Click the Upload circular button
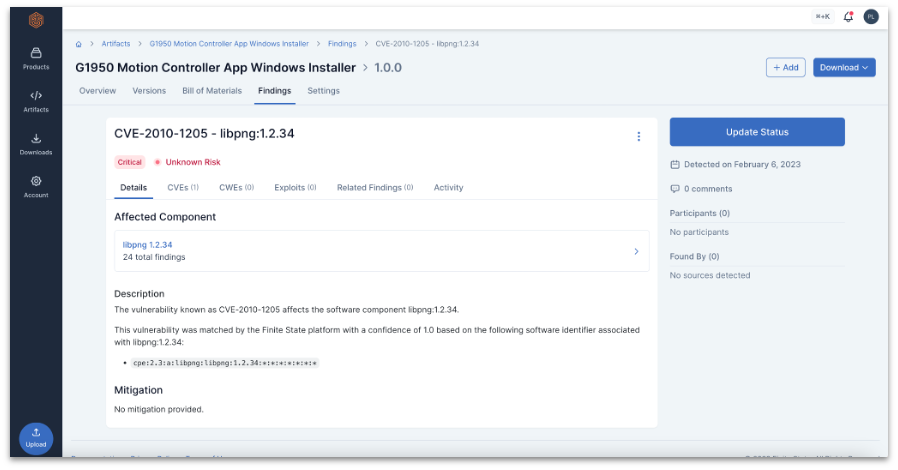 pos(36,438)
